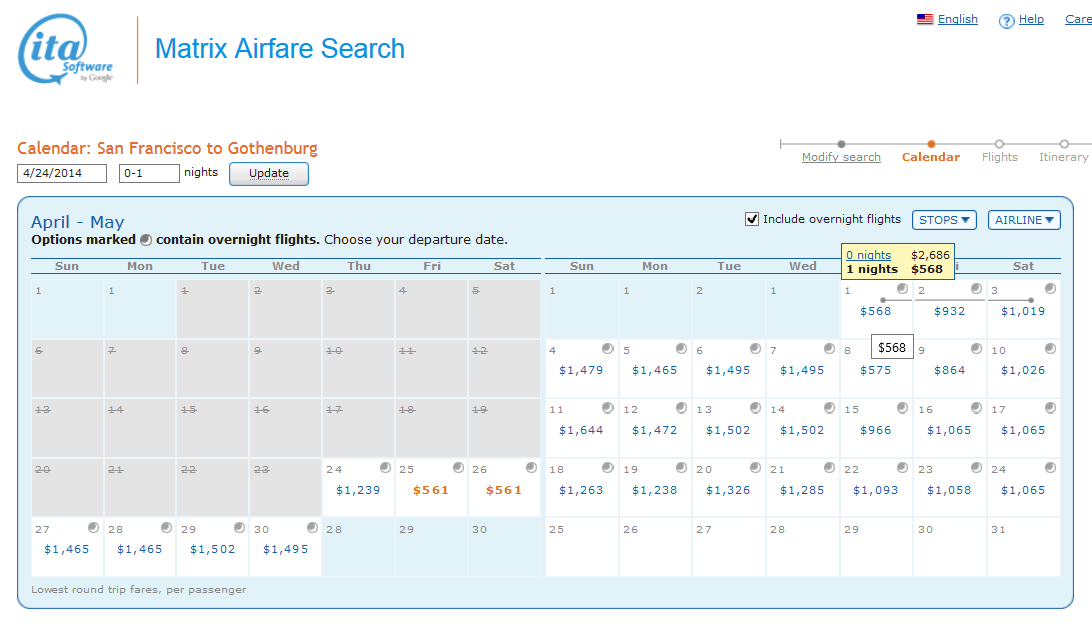Select the $561 fare on April 25
The width and height of the screenshot is (1092, 632).
[431, 490]
